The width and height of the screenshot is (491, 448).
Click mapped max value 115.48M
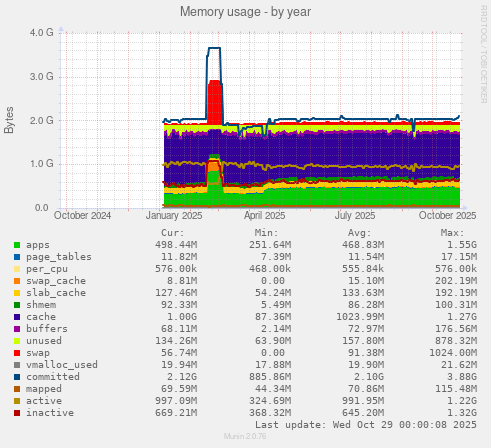456,389
